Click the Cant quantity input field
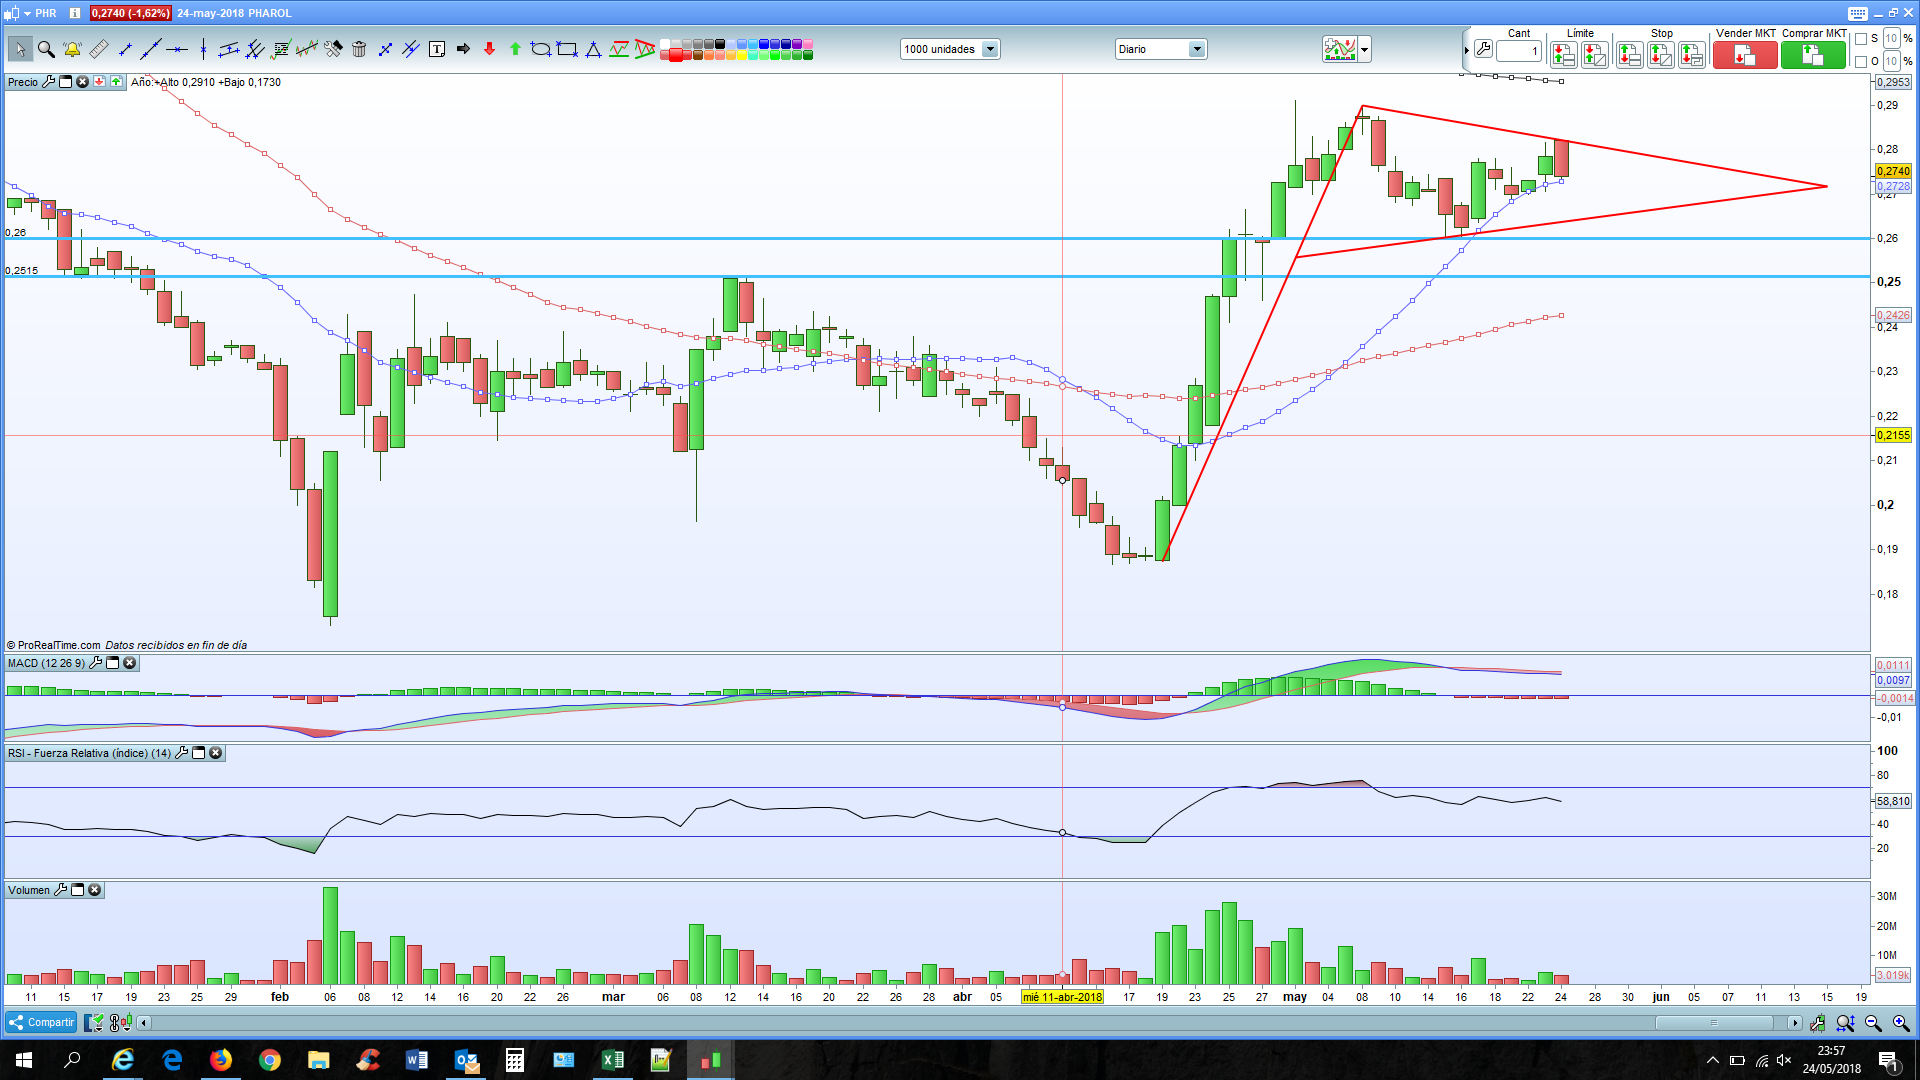 pyautogui.click(x=1518, y=51)
